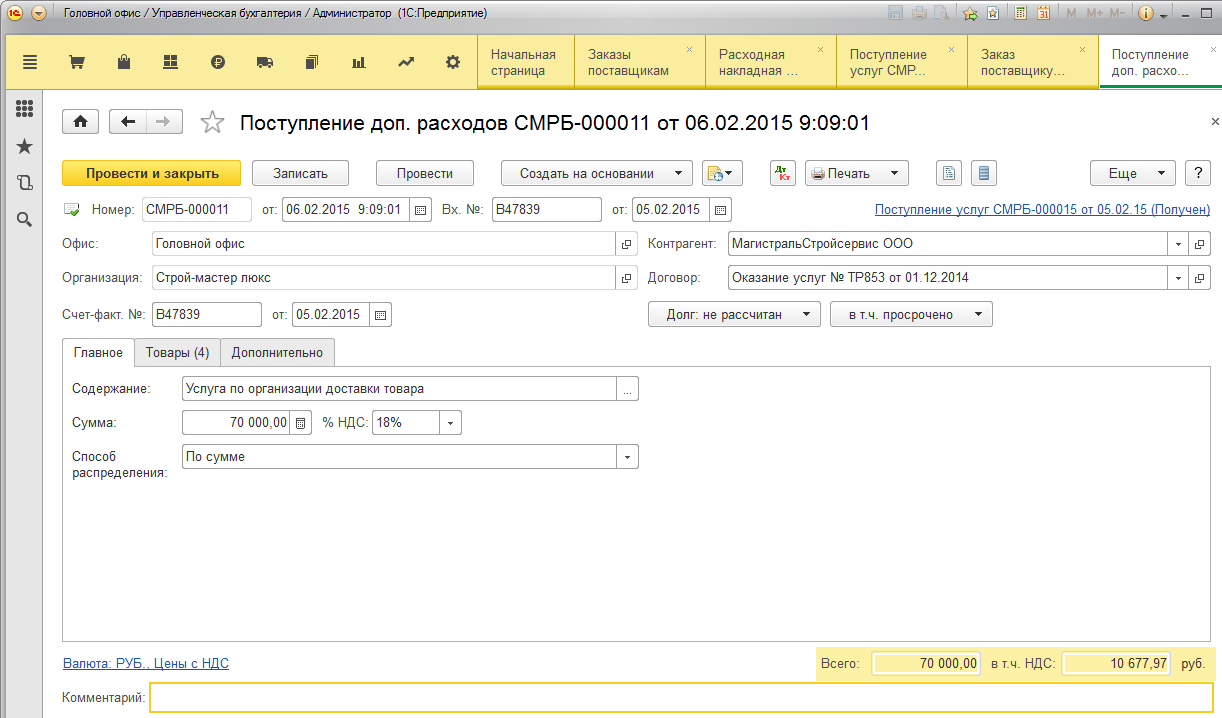This screenshot has width=1222, height=718.
Task: Click the shopping cart section icon
Action: (76, 62)
